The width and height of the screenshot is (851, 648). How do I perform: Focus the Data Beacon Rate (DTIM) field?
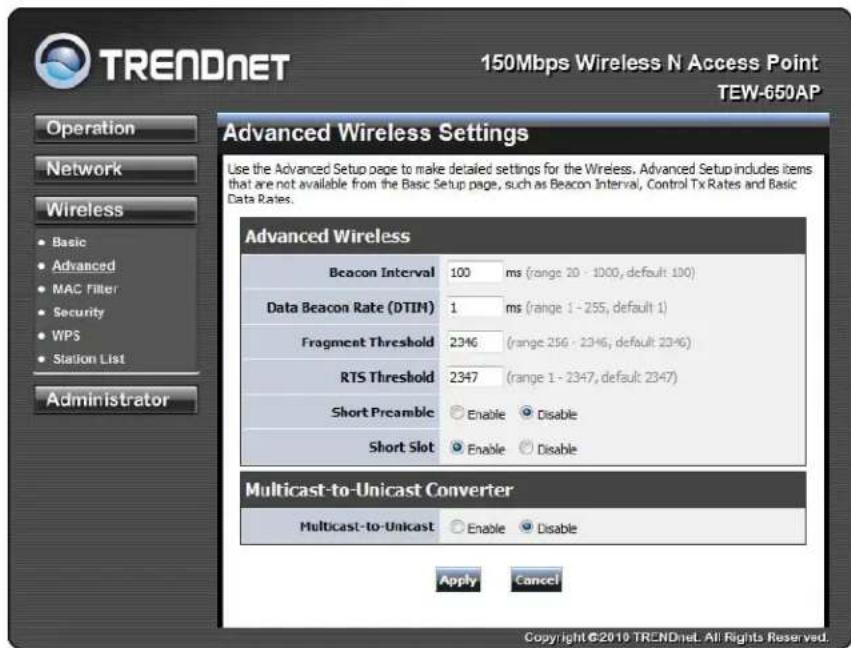474,308
